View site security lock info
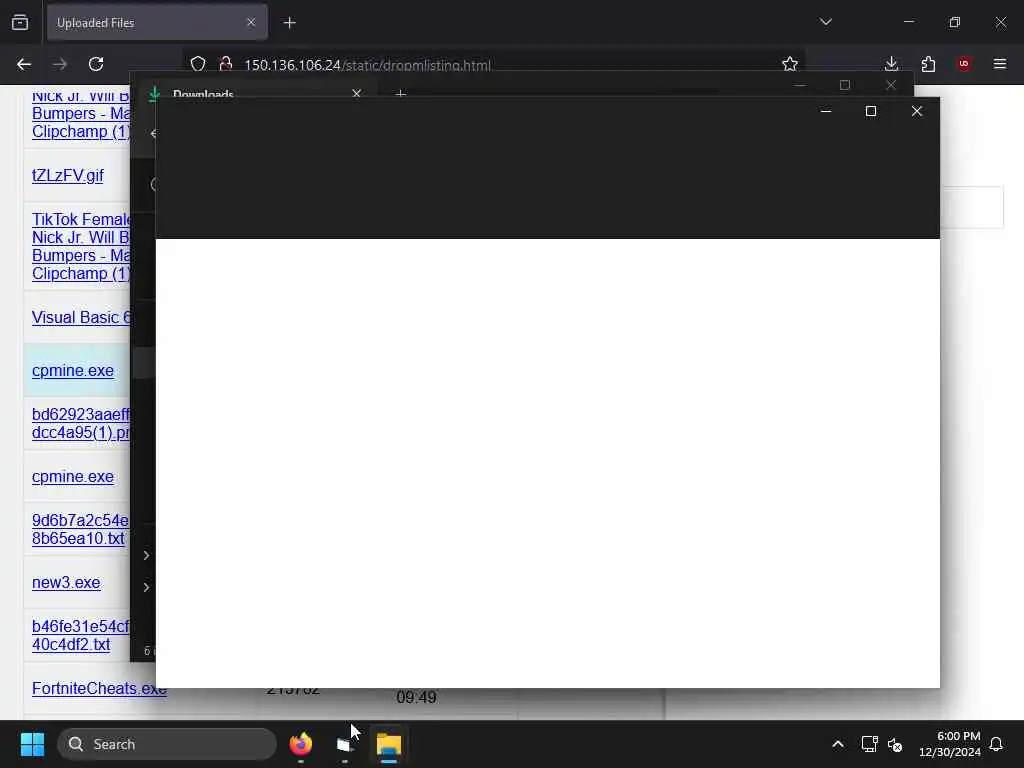1024x768 pixels. (226, 64)
